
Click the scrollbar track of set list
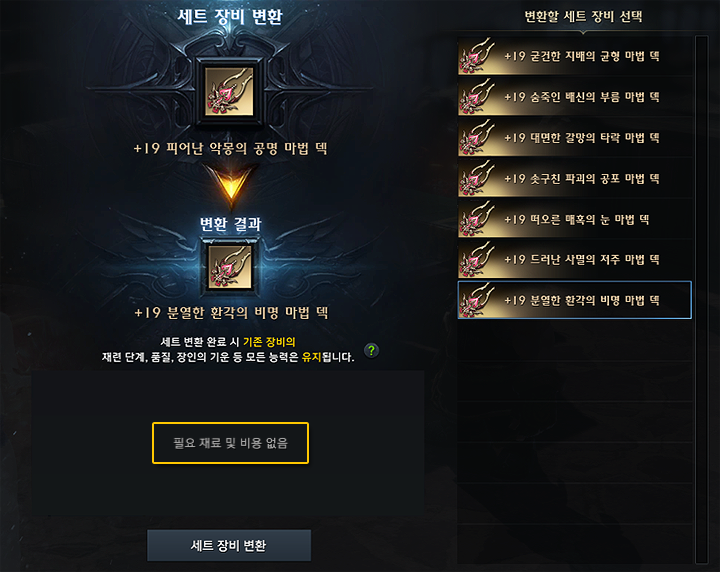pos(702,299)
